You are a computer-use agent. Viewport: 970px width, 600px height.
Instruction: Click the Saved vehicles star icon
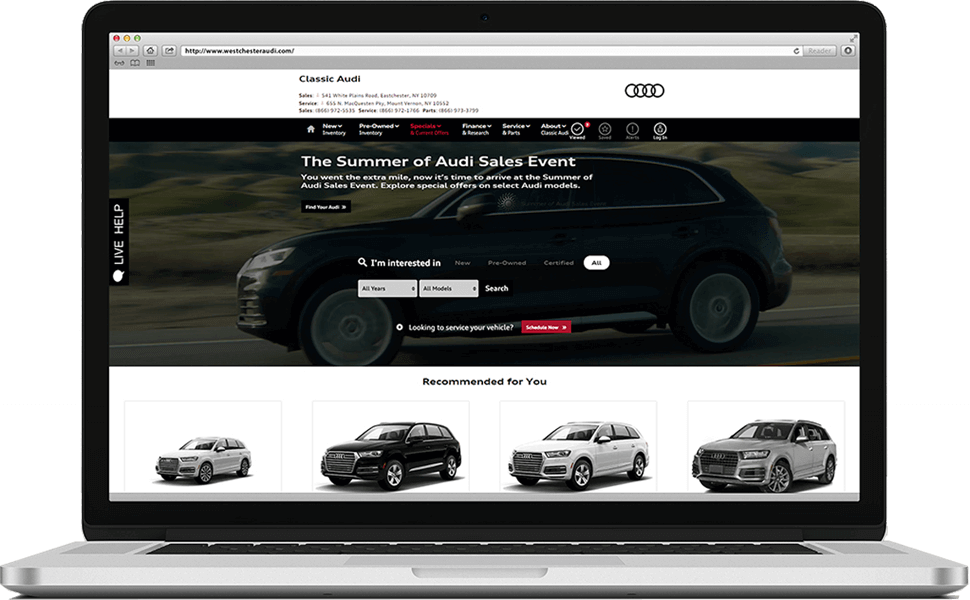[x=604, y=128]
